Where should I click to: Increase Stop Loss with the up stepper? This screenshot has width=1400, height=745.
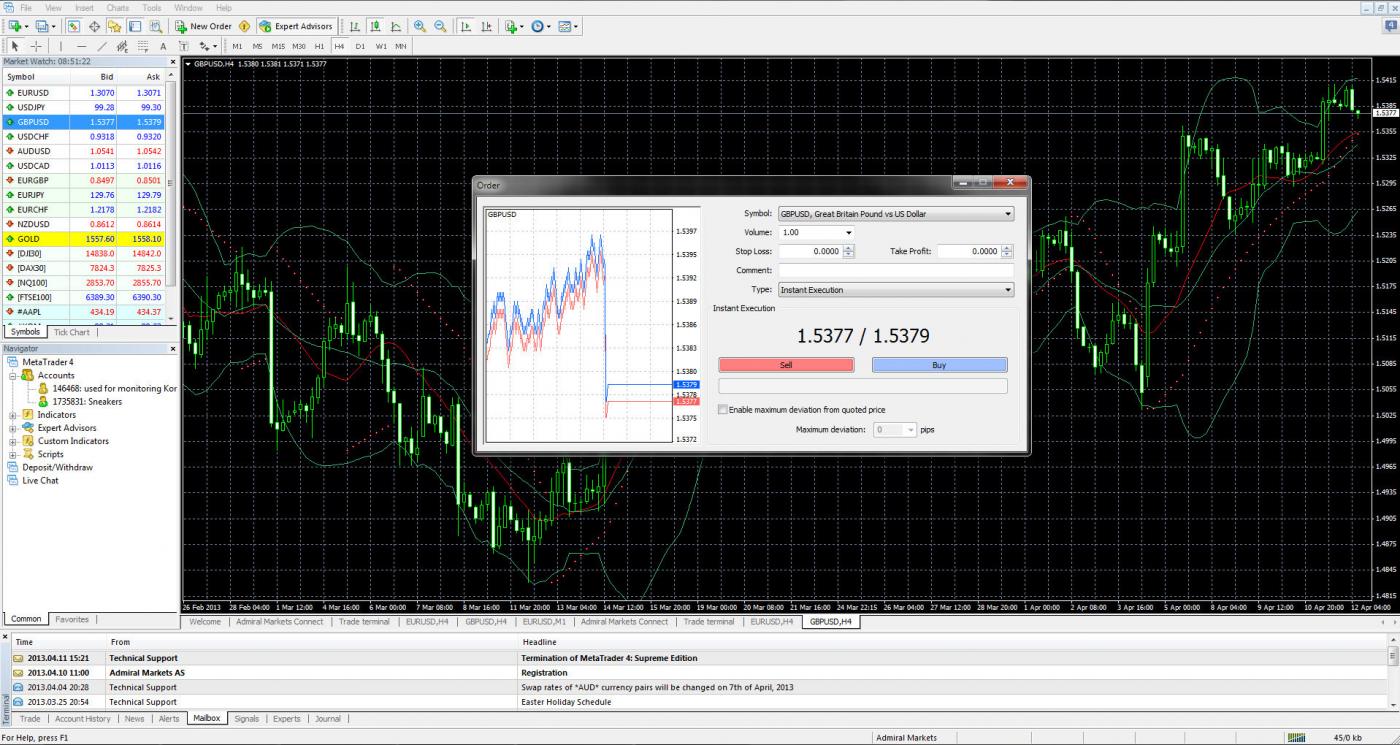[849, 247]
